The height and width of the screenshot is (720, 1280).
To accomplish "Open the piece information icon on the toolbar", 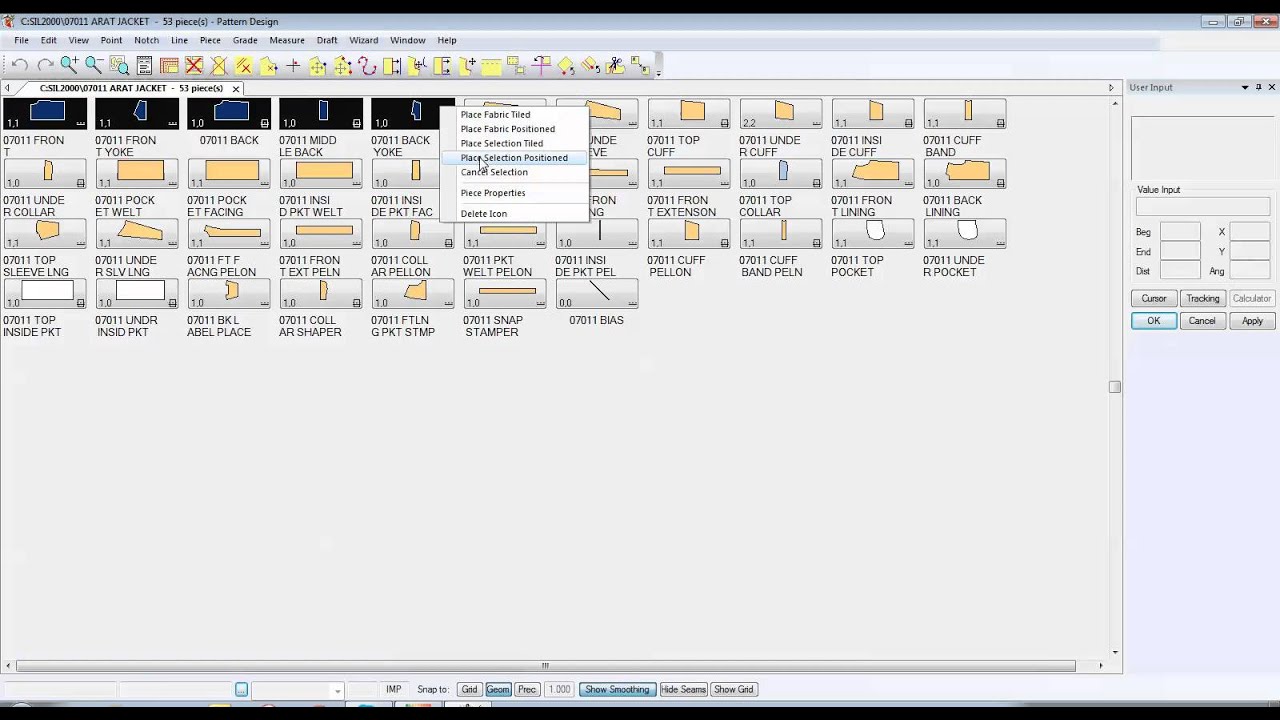I will pos(143,65).
